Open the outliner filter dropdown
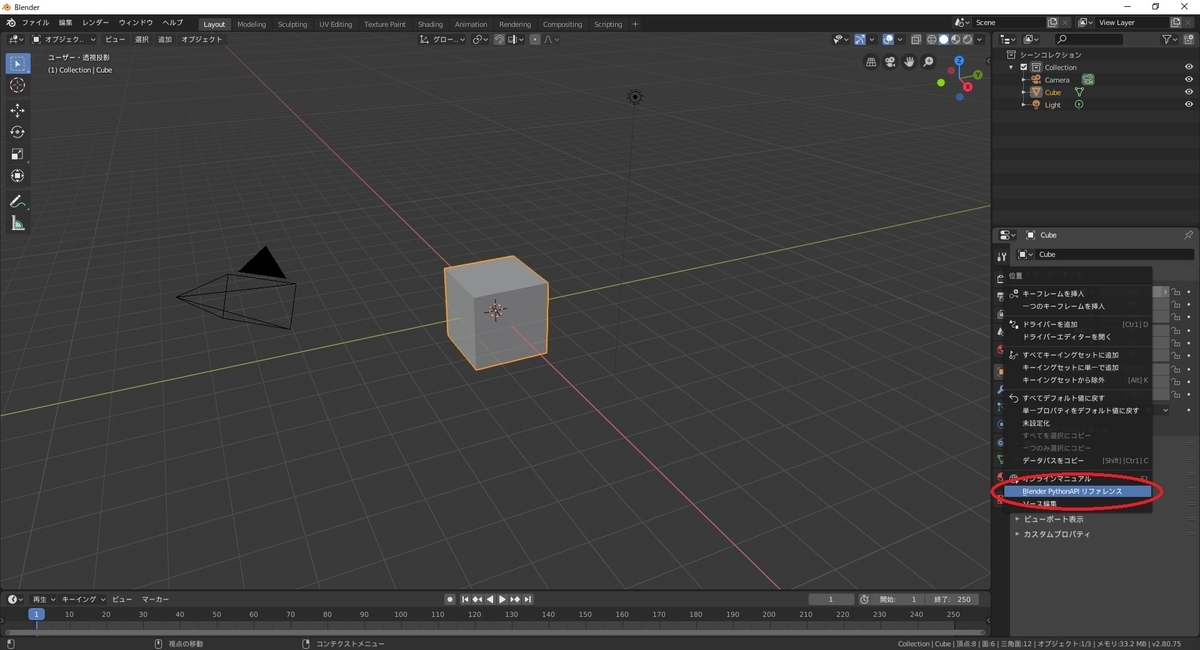The height and width of the screenshot is (650, 1200). 1170,39
